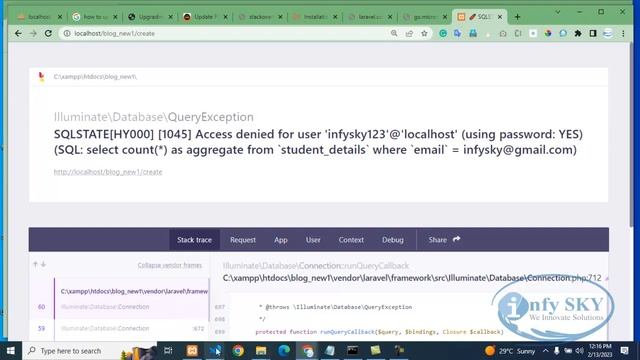
Task: Click the volume speaker tray icon
Action: coord(579,351)
